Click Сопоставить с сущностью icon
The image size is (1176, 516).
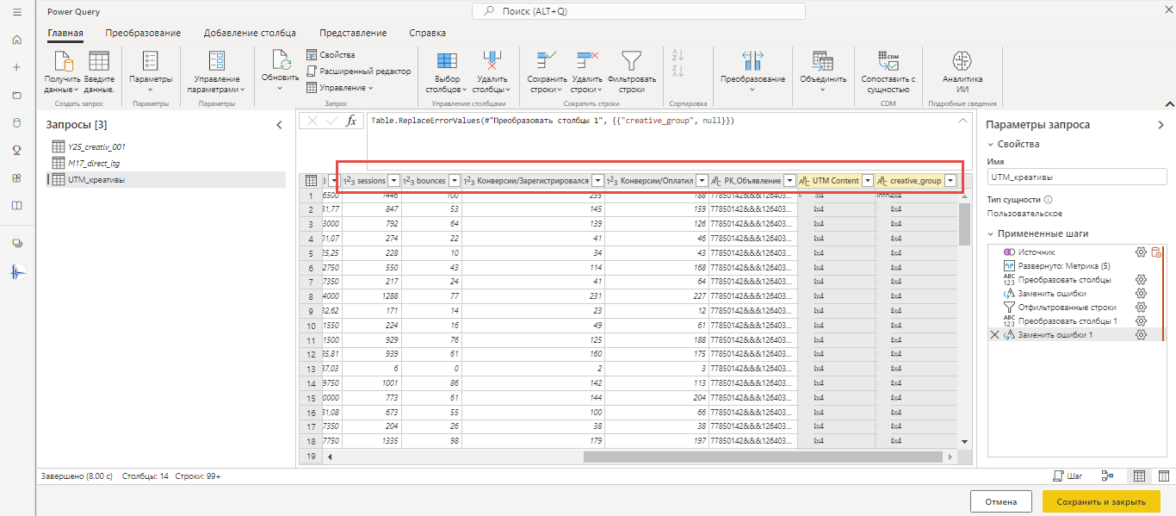(x=888, y=60)
